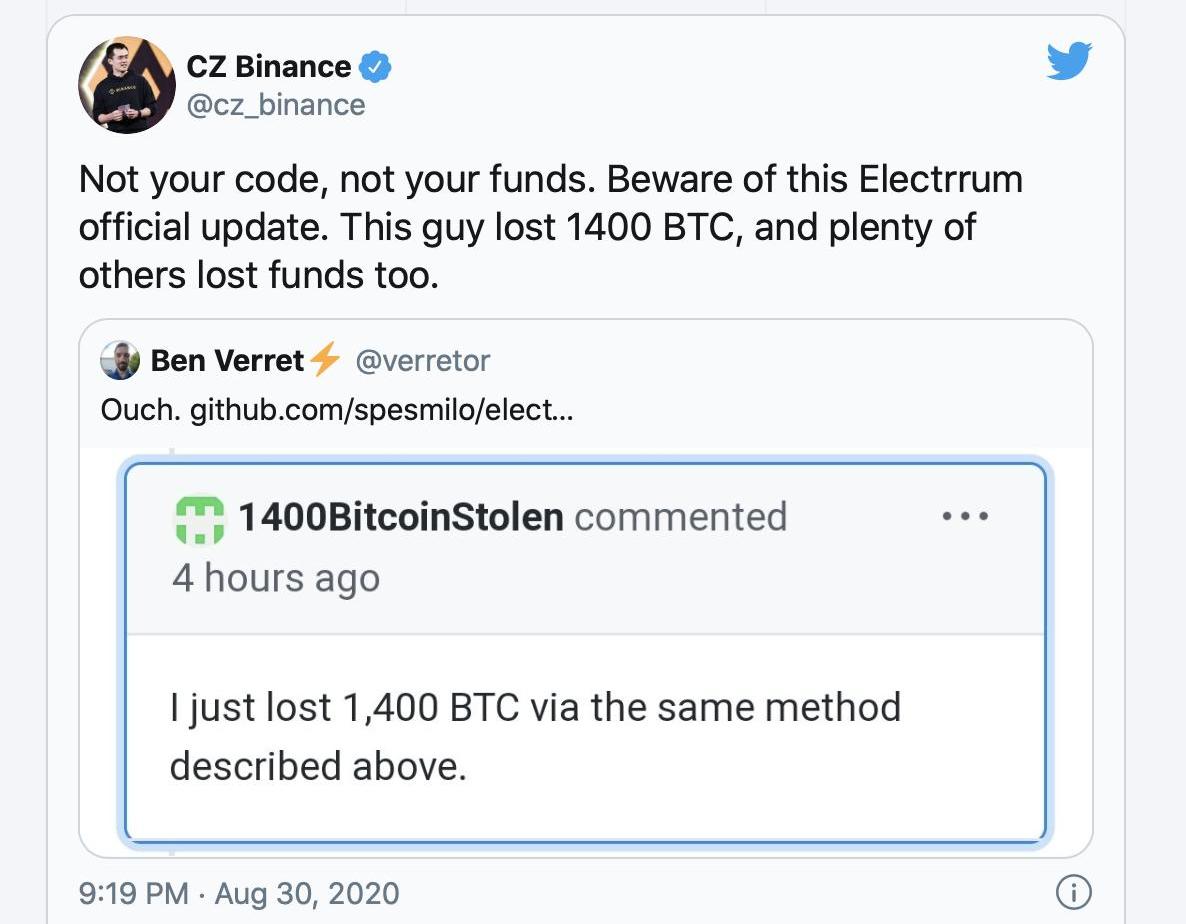Open the github.com/spesmilo link

coord(382,410)
